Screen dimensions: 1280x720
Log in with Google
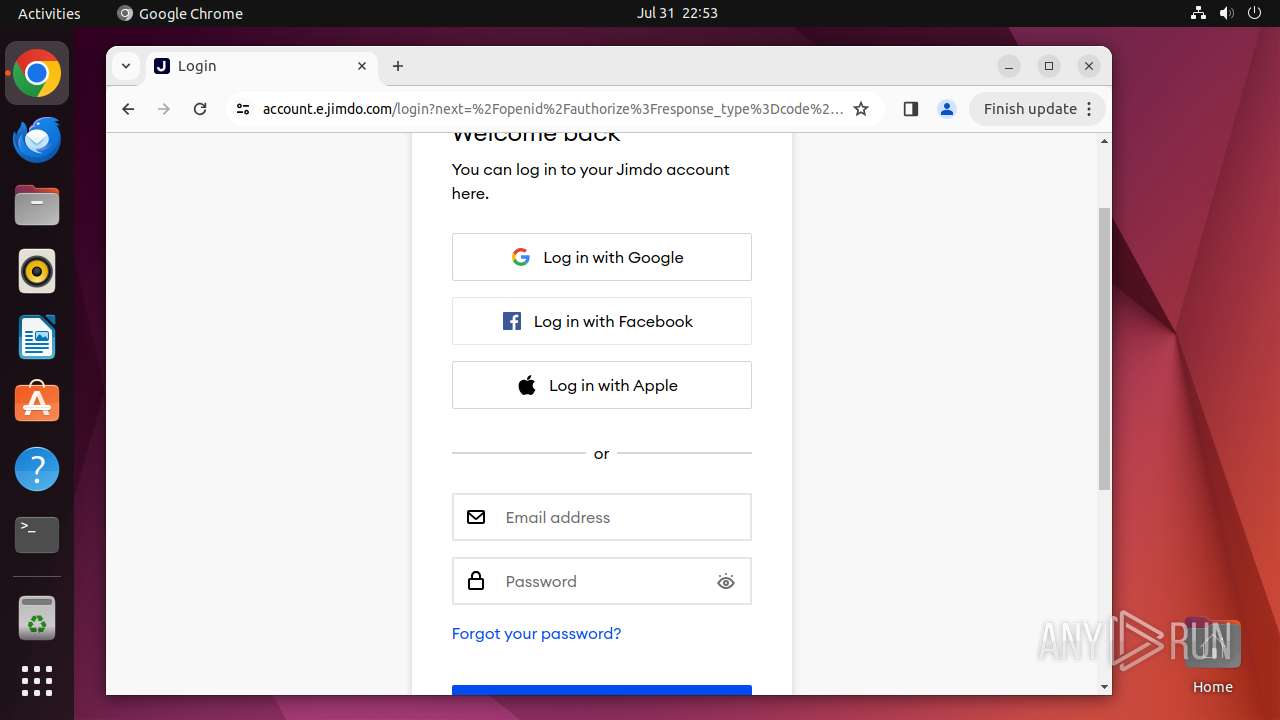(601, 257)
